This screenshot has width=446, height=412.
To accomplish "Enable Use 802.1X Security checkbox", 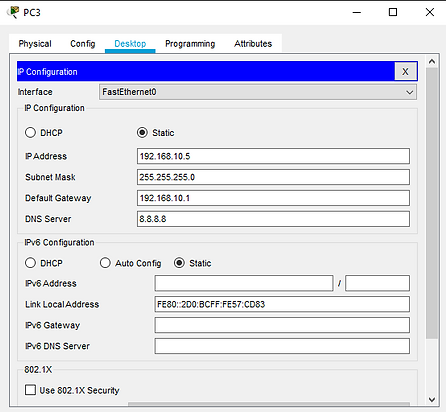I will point(30,390).
